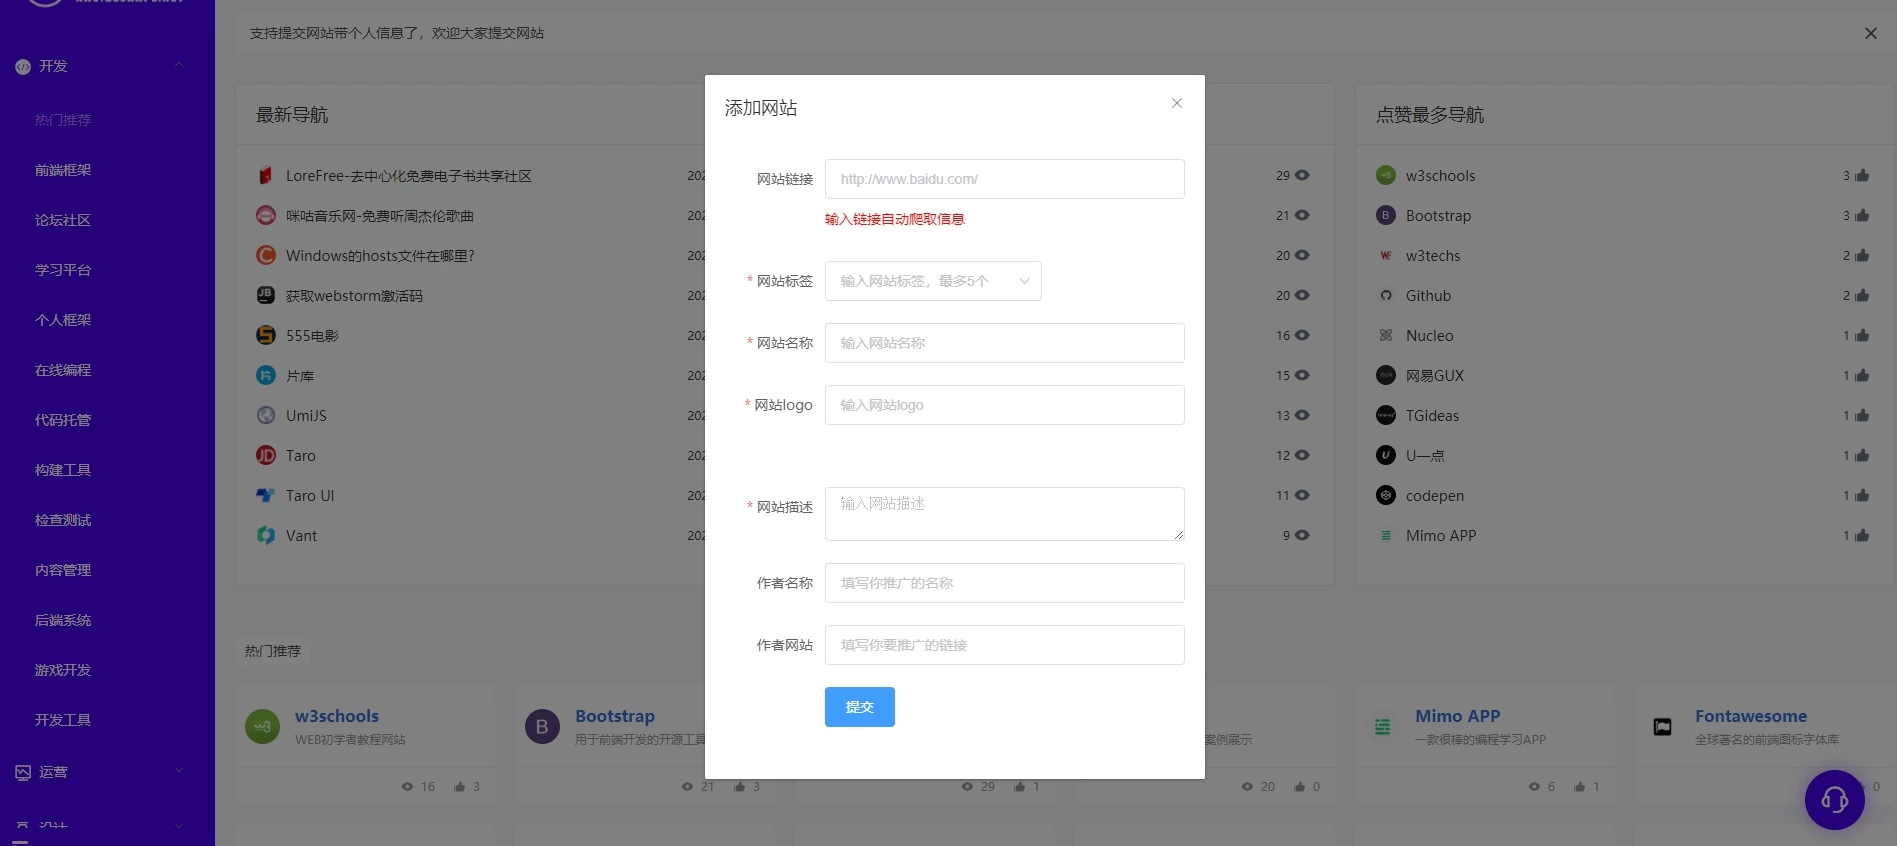This screenshot has width=1897, height=846.
Task: Click thumbs-up icon beside Bootstrap
Action: click(x=1862, y=216)
